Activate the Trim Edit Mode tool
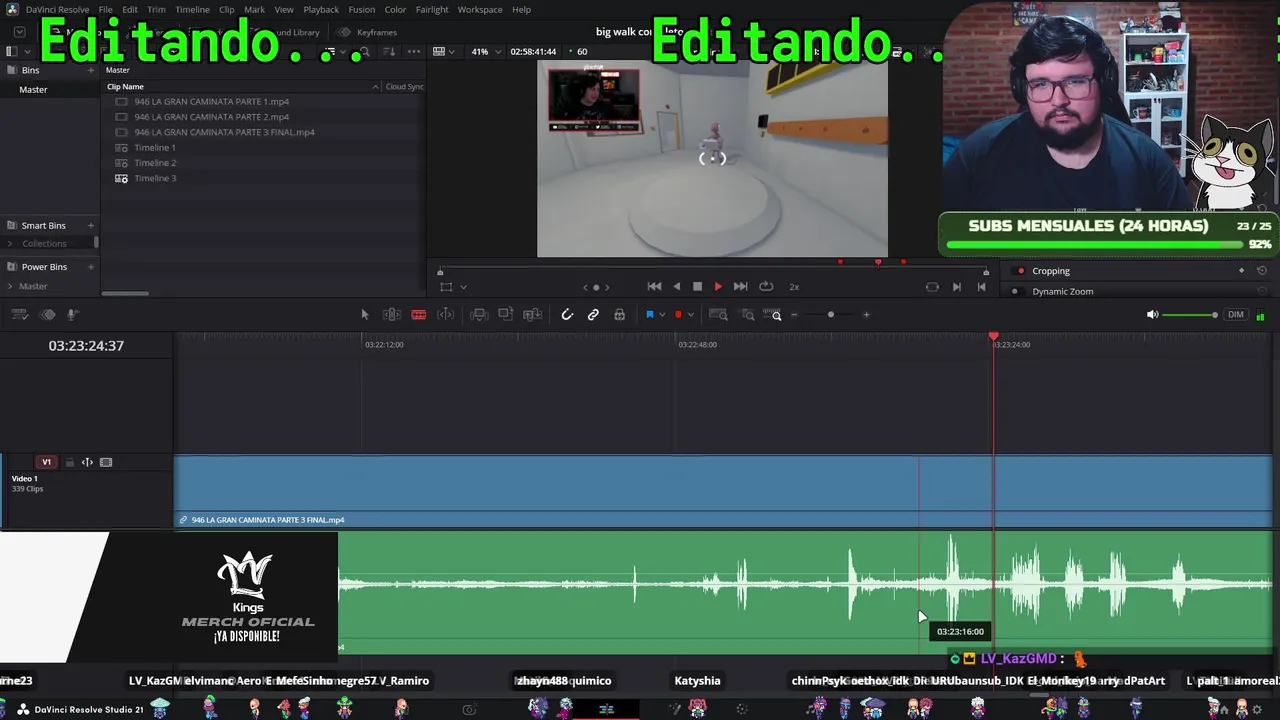This screenshot has width=1280, height=720. (x=392, y=315)
